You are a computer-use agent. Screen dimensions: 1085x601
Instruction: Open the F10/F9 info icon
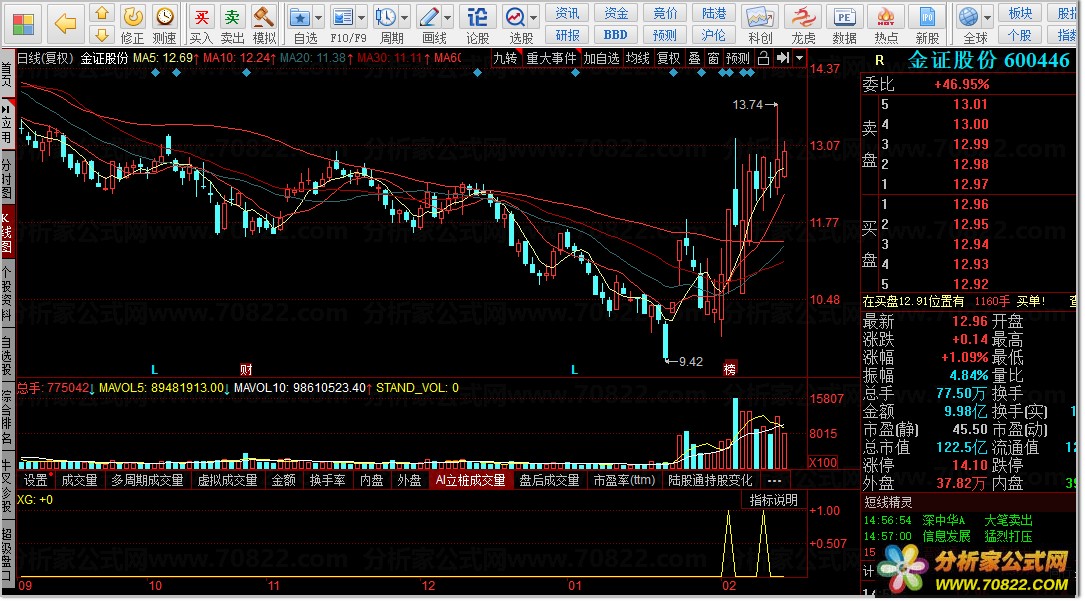pos(343,17)
